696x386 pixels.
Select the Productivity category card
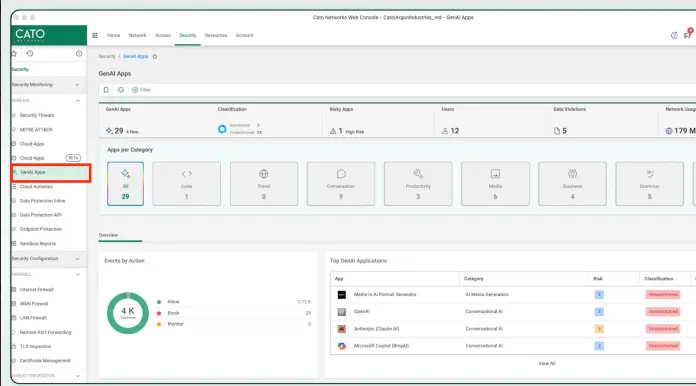[x=418, y=184]
